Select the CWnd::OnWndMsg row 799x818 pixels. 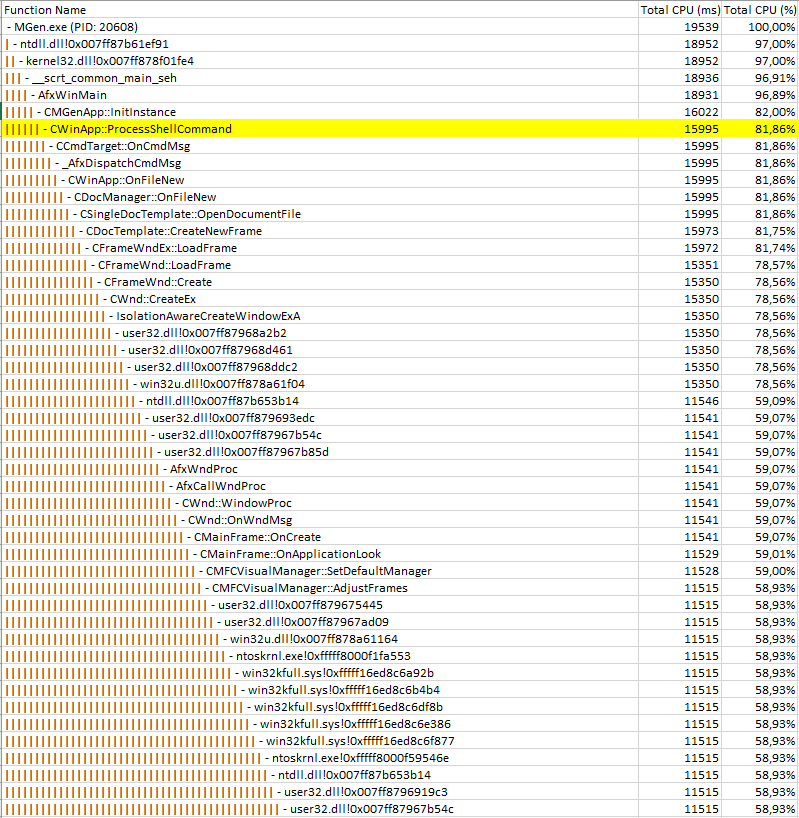pos(400,520)
